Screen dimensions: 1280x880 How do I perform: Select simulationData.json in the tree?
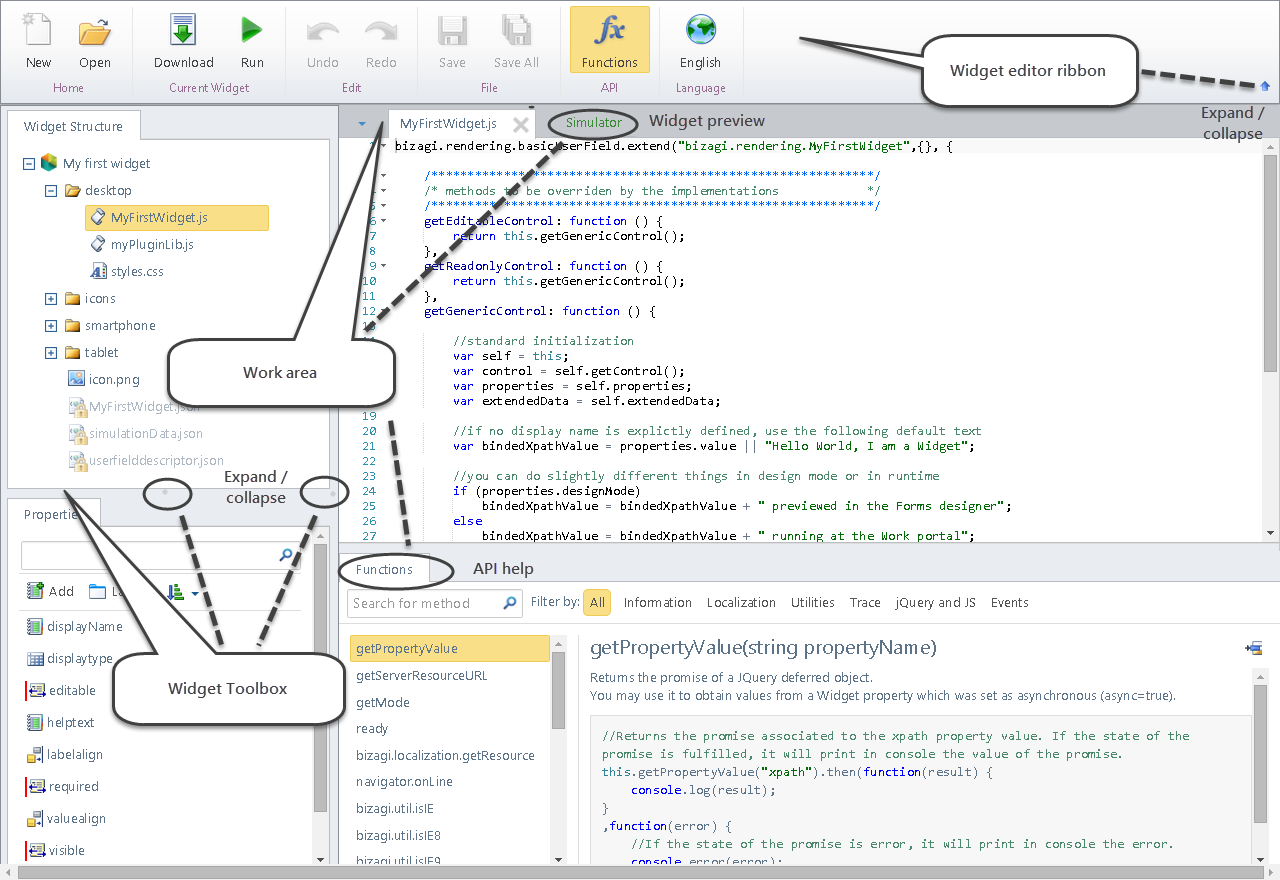[x=145, y=434]
